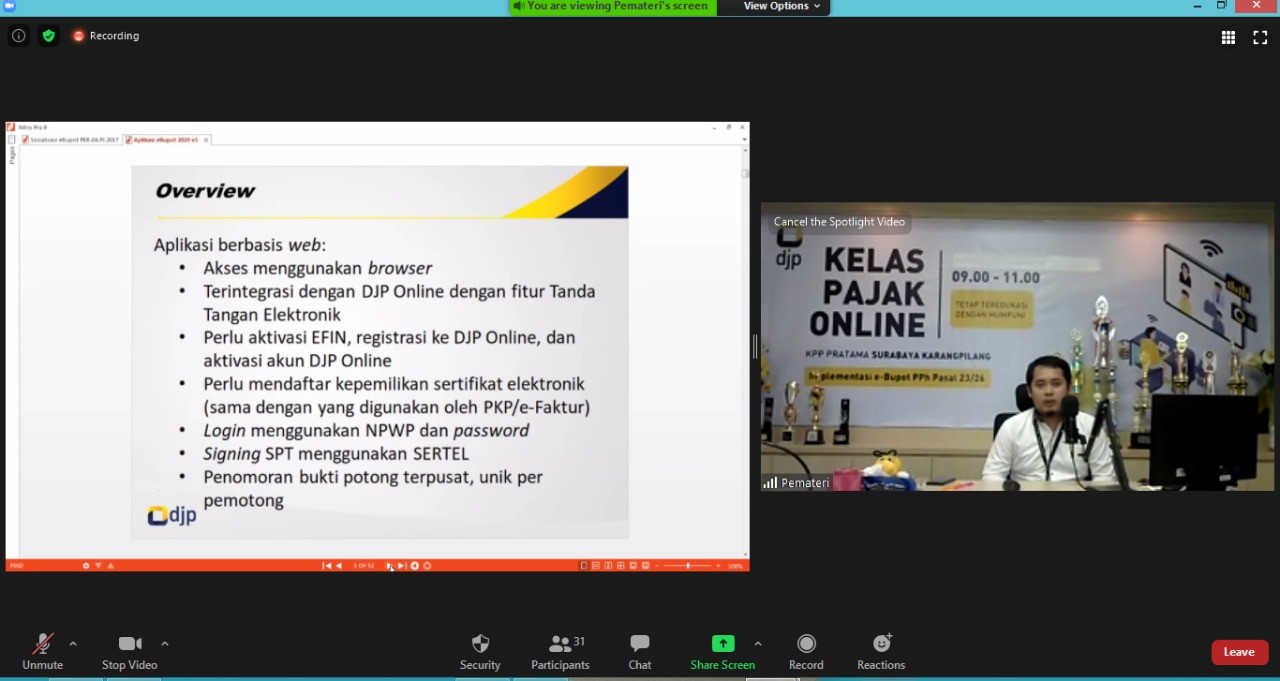Switch to Aplikasi eBupot 2020 tab
1280x681 pixels.
162,140
